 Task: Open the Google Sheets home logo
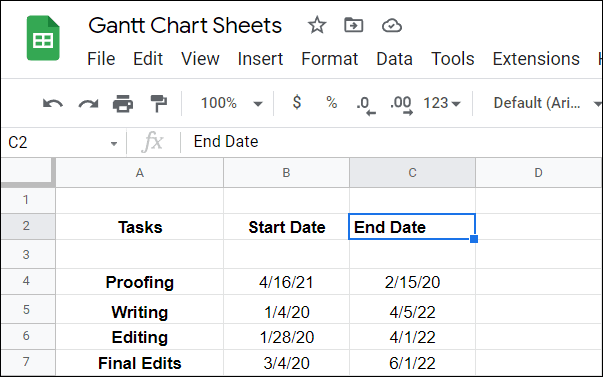43,38
